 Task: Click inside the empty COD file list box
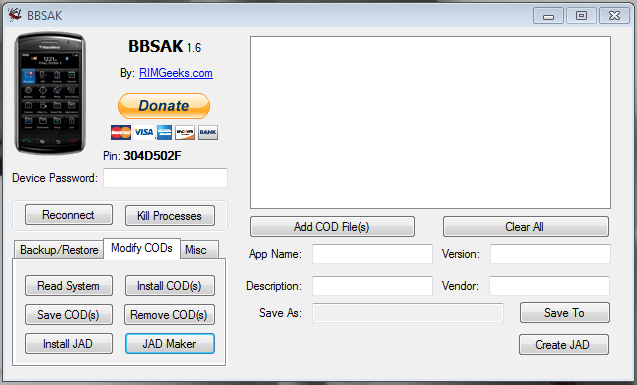pyautogui.click(x=430, y=122)
